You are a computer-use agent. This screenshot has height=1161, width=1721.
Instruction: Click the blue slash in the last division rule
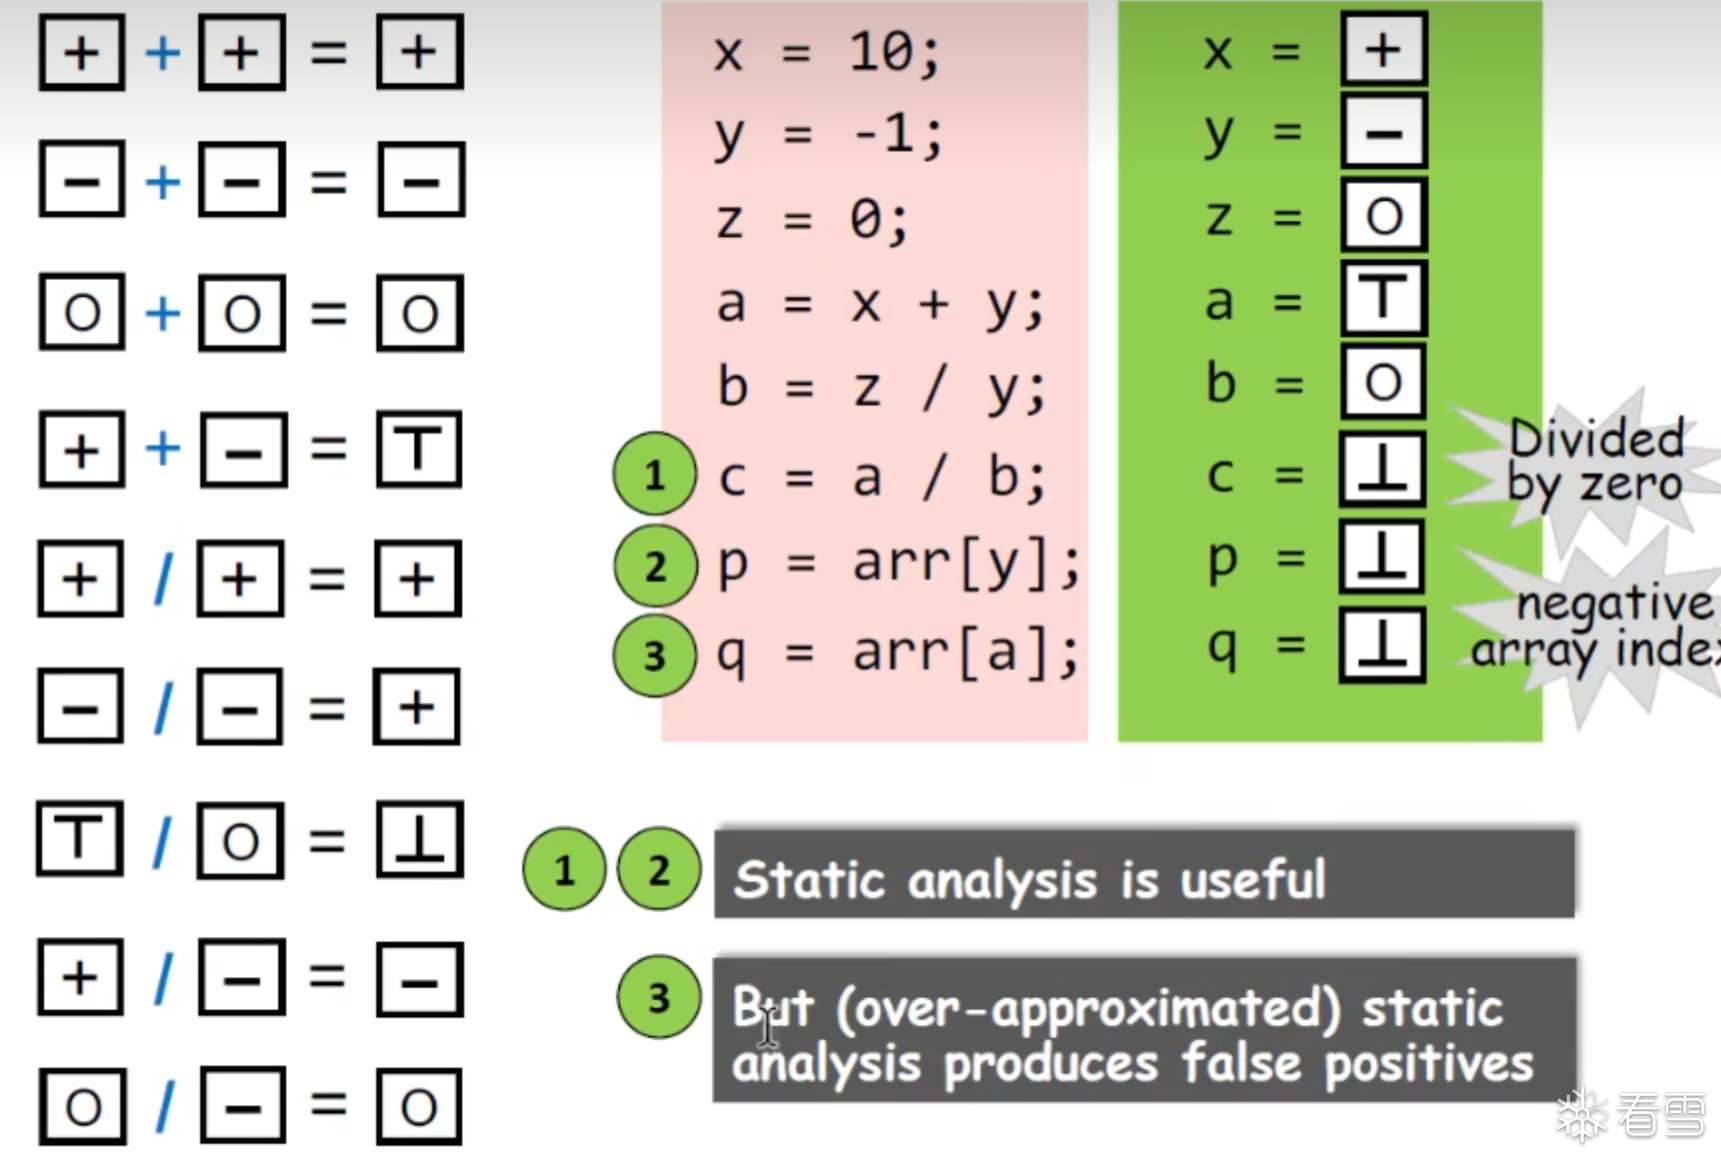click(x=164, y=1106)
